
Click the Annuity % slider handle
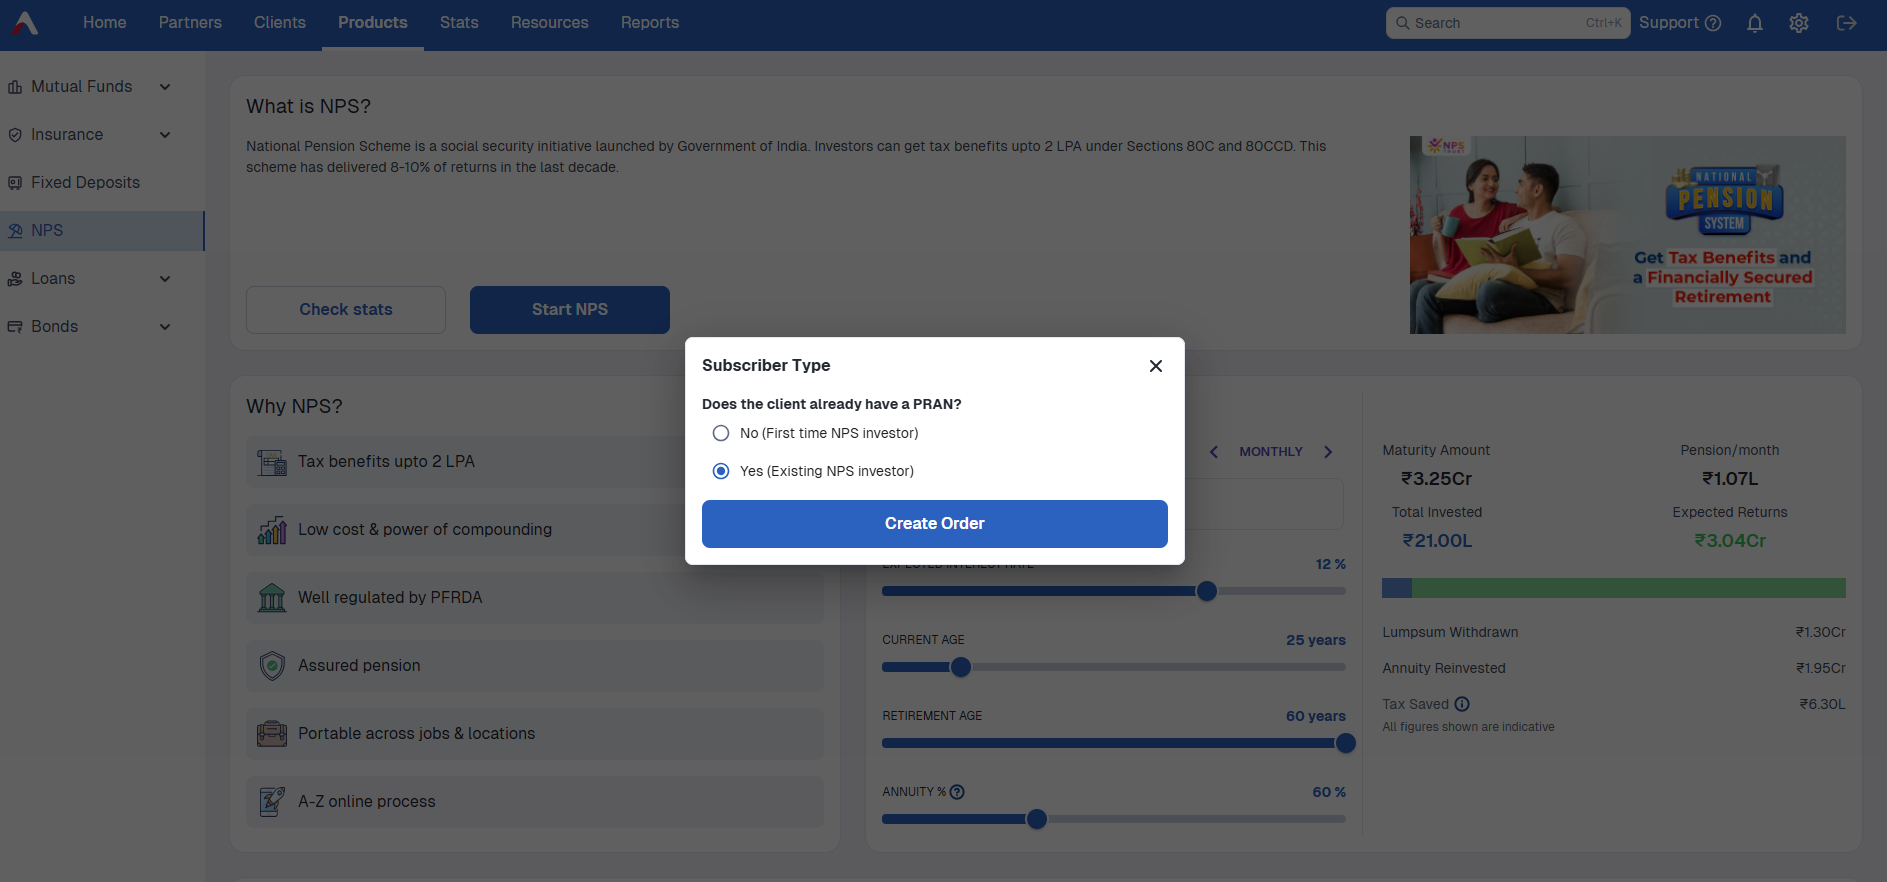1037,819
